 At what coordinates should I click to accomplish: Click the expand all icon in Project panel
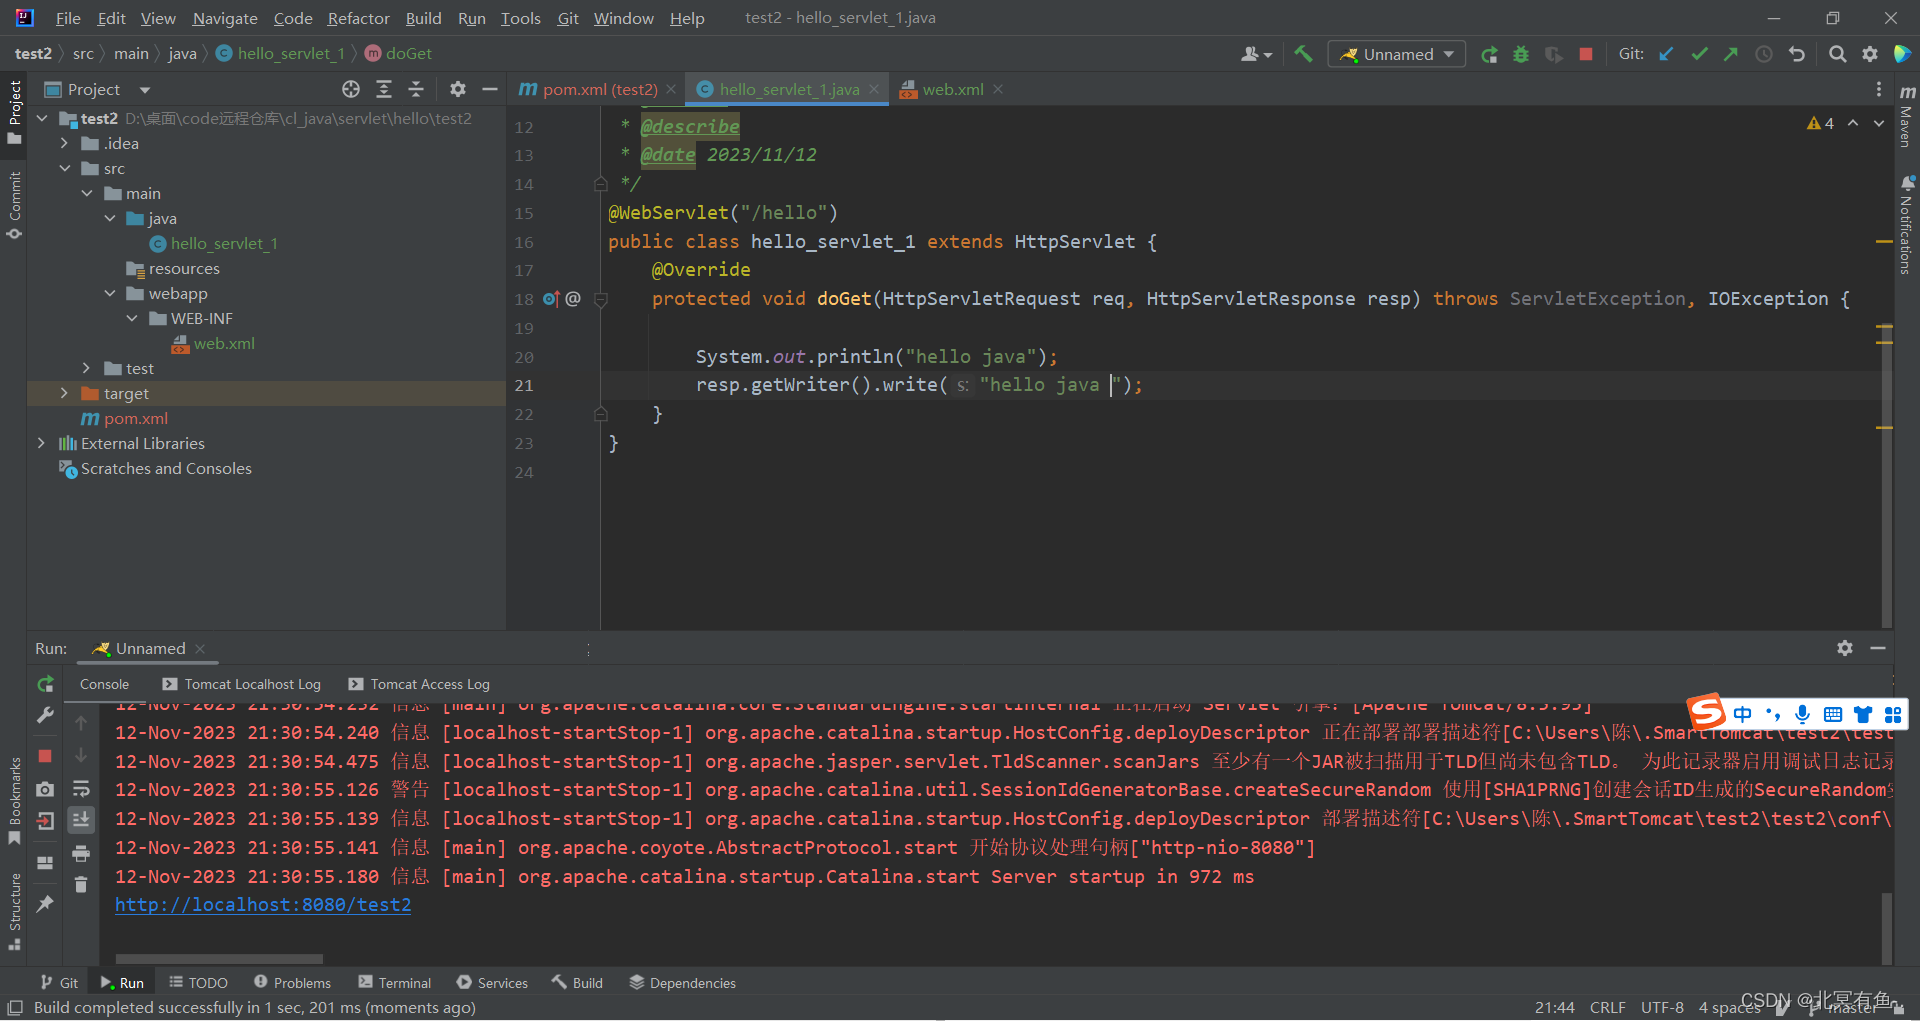point(384,89)
